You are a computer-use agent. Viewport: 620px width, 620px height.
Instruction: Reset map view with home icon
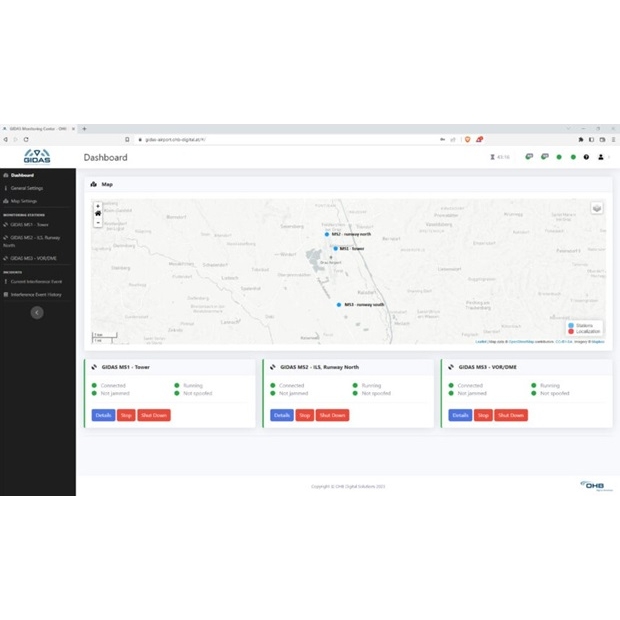(x=97, y=213)
